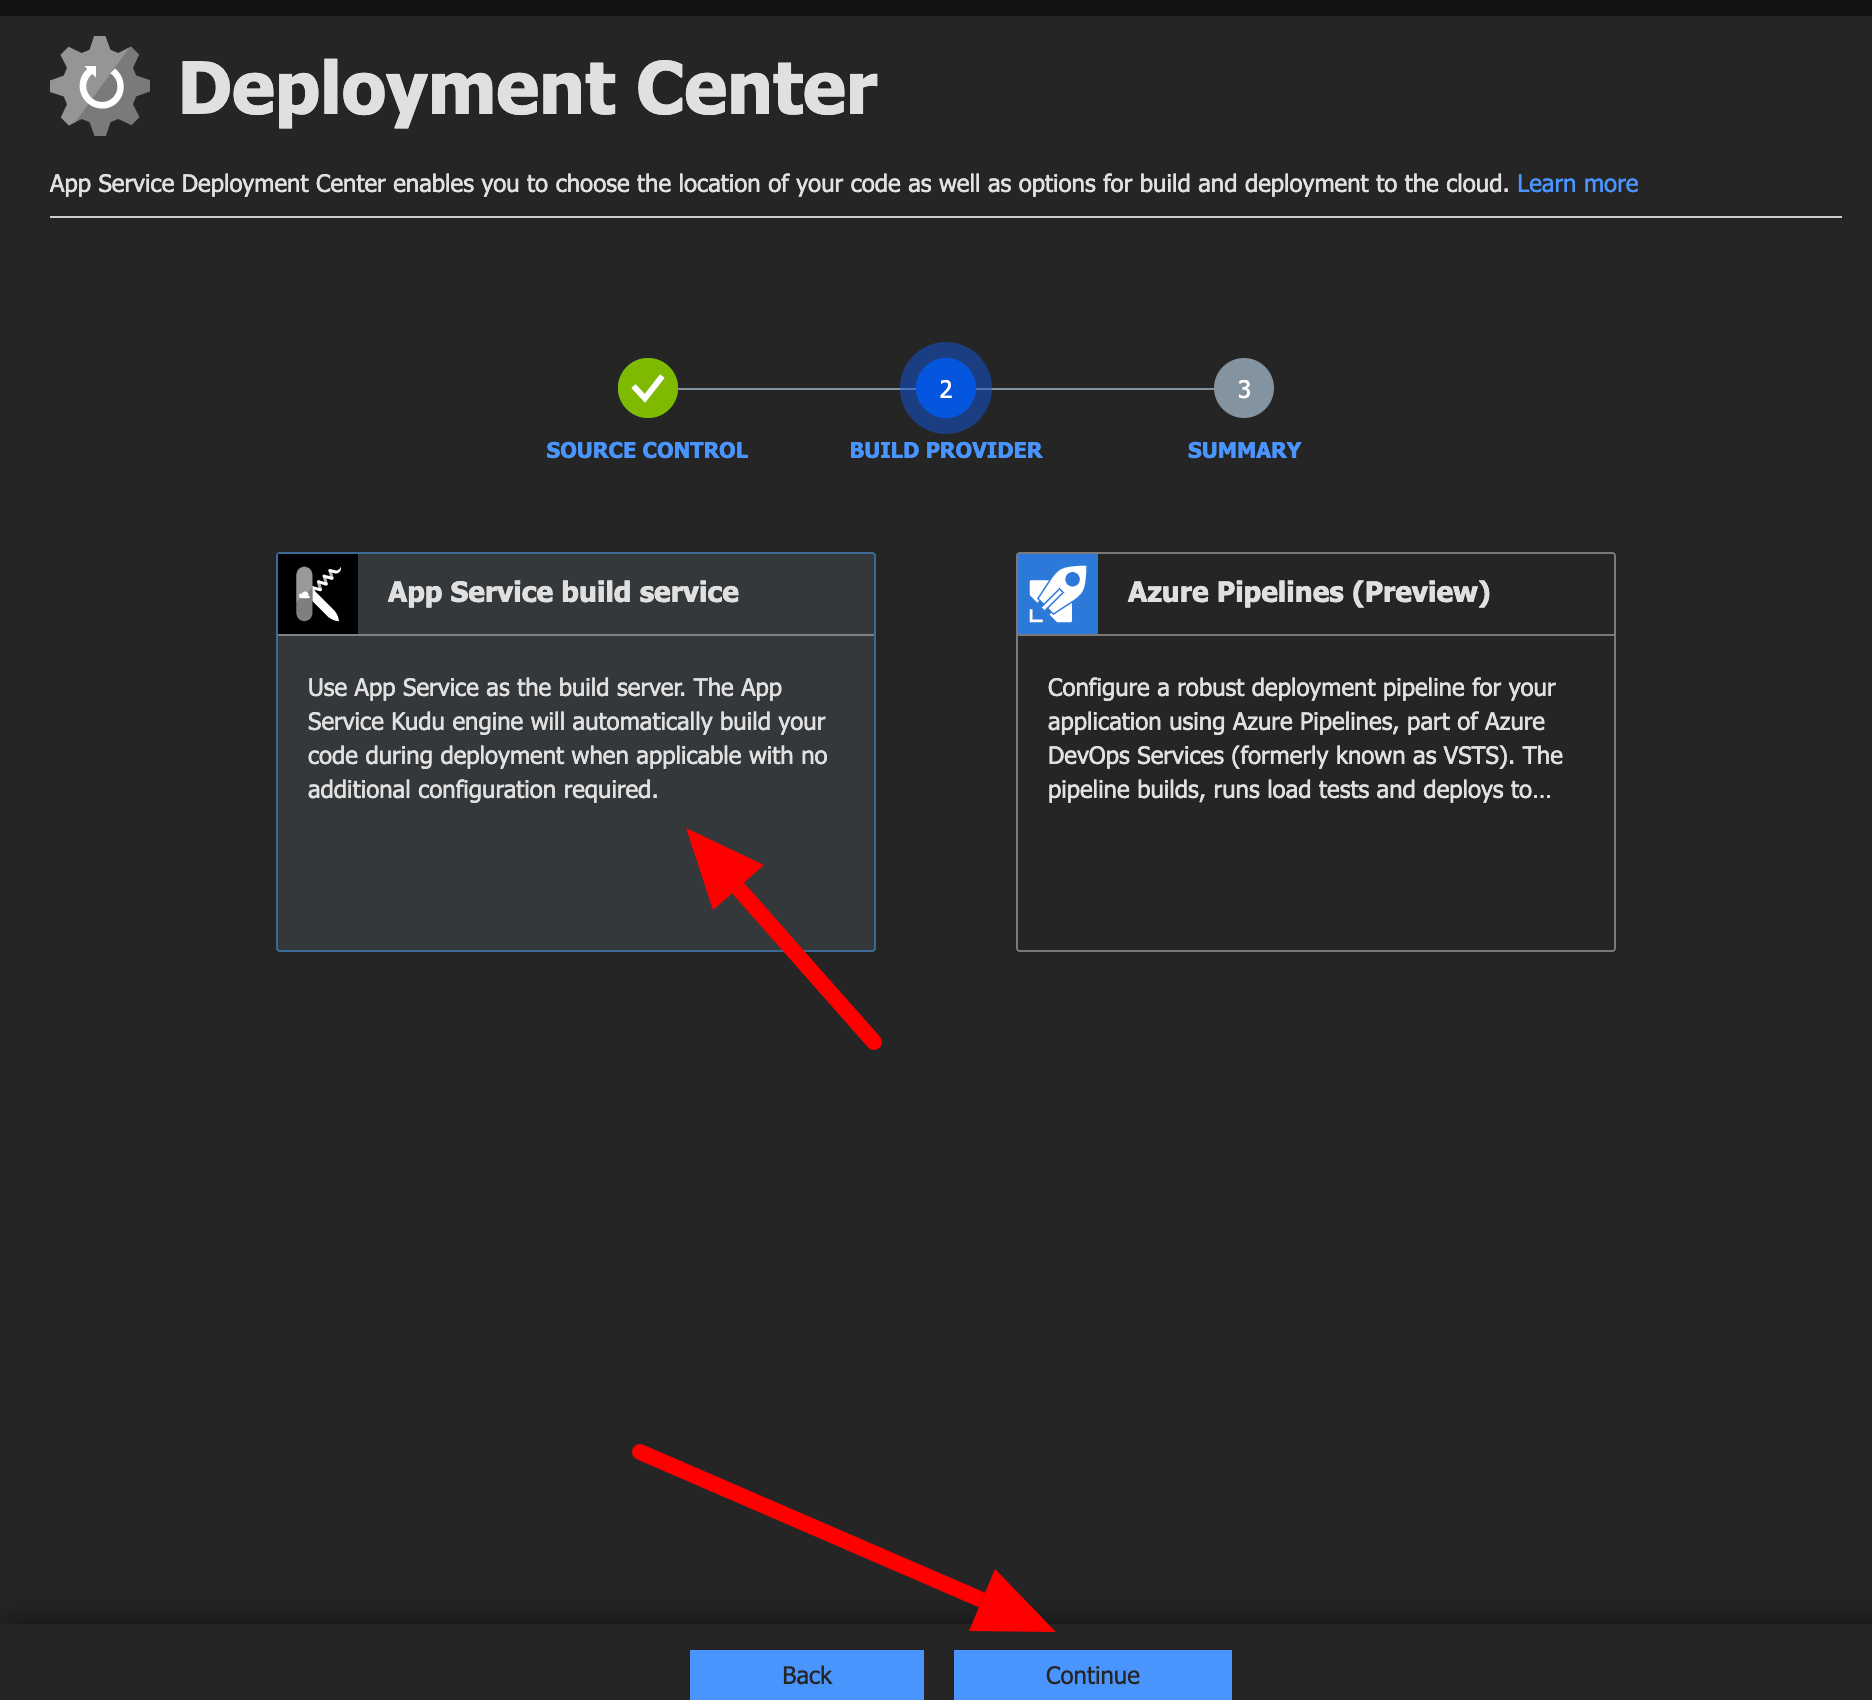Click the Kudu knife icon on App Service card

tap(318, 593)
